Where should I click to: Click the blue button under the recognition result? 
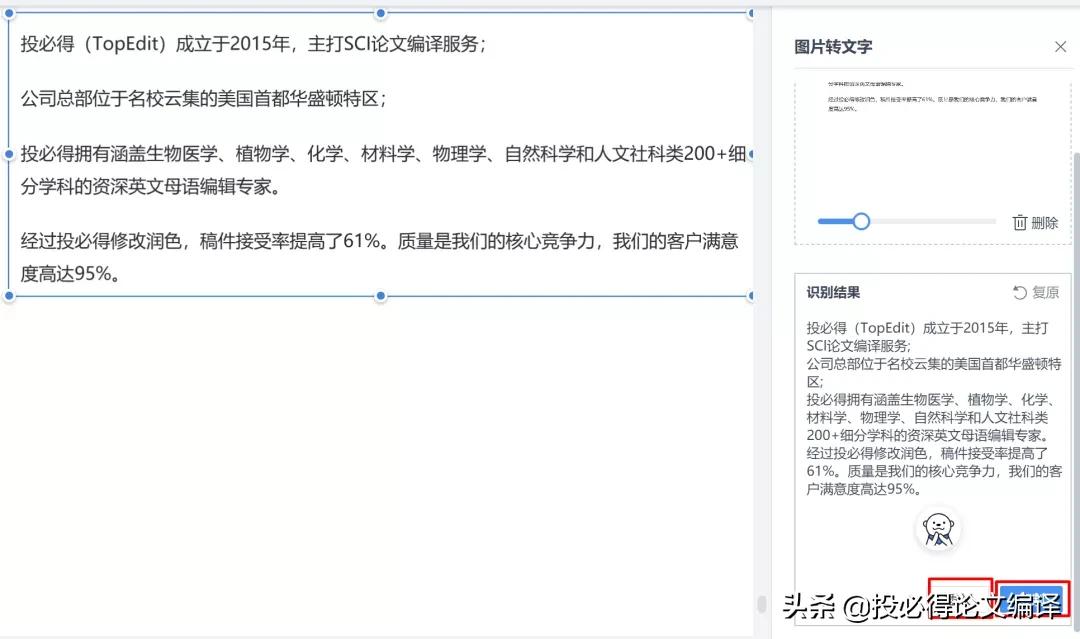(1032, 599)
